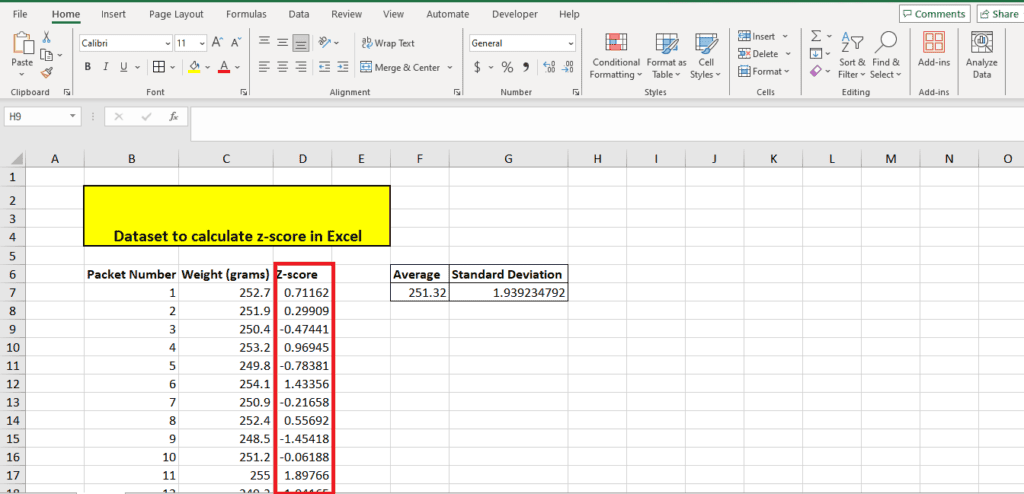Toggle the highlighted Bottom Align button
Image resolution: width=1024 pixels, height=494 pixels.
pyautogui.click(x=300, y=42)
